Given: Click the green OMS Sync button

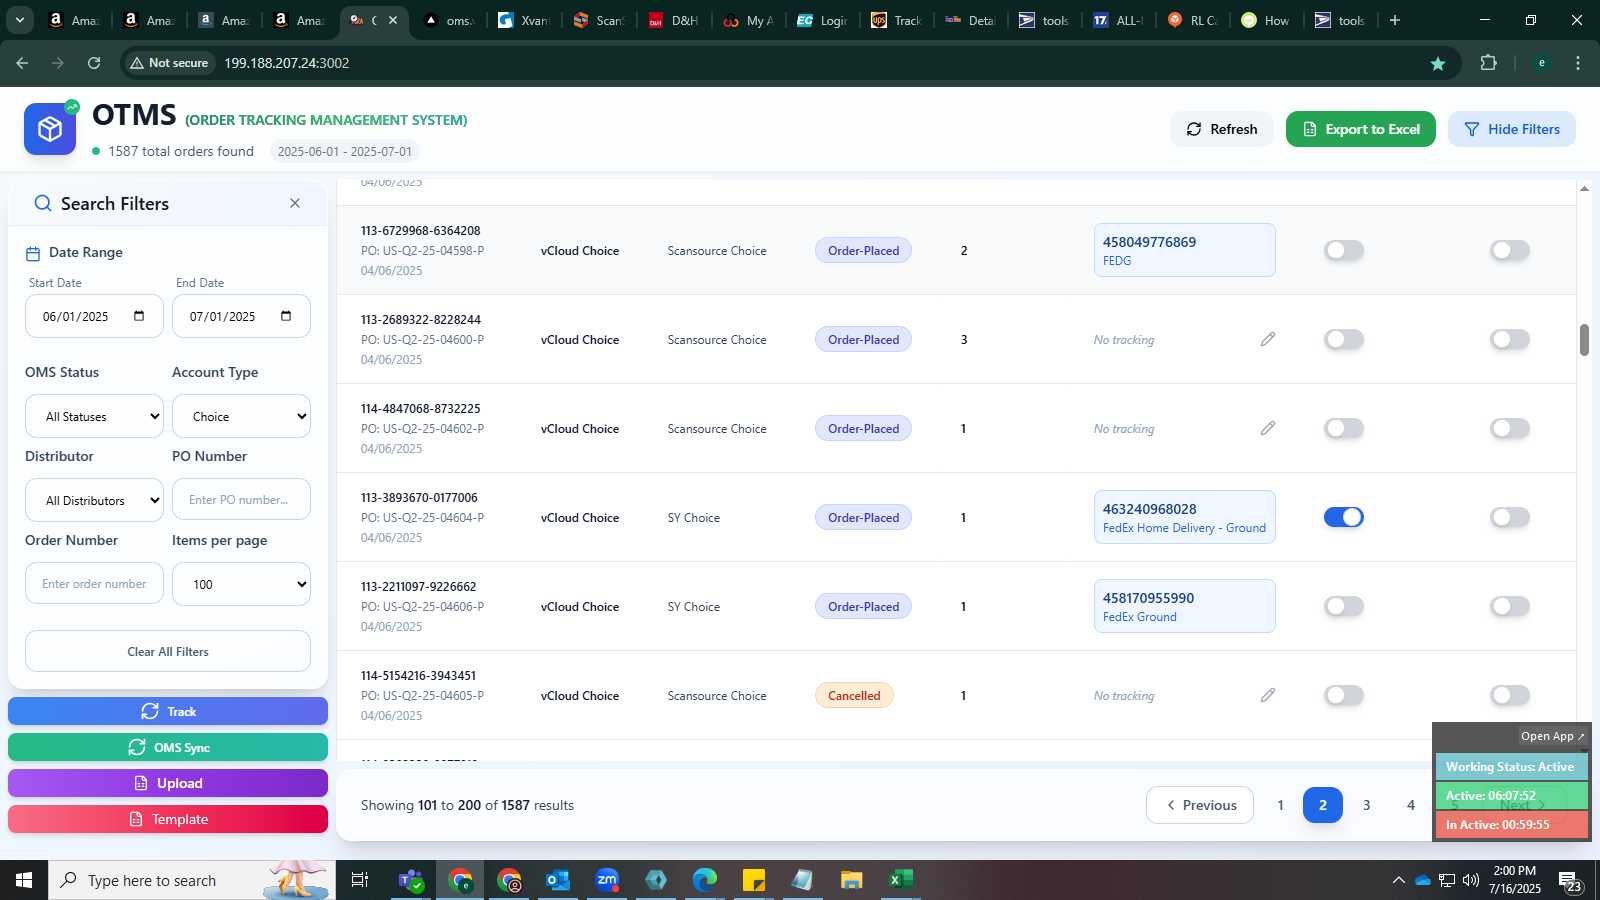Looking at the screenshot, I should [x=168, y=747].
